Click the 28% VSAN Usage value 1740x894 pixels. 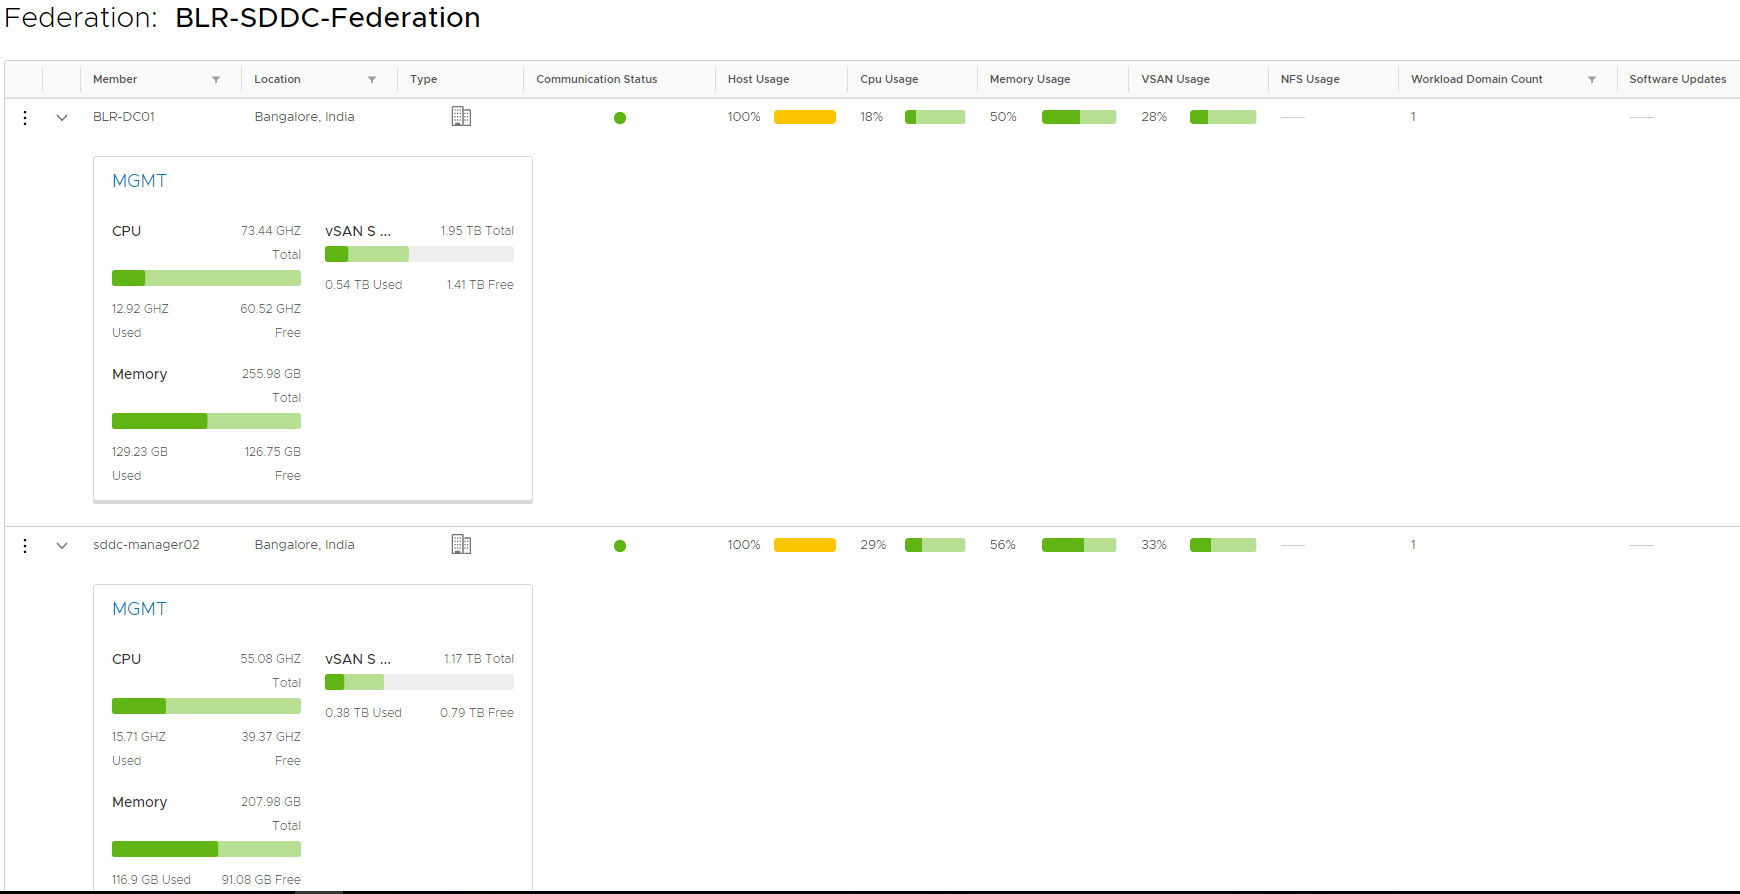1154,117
